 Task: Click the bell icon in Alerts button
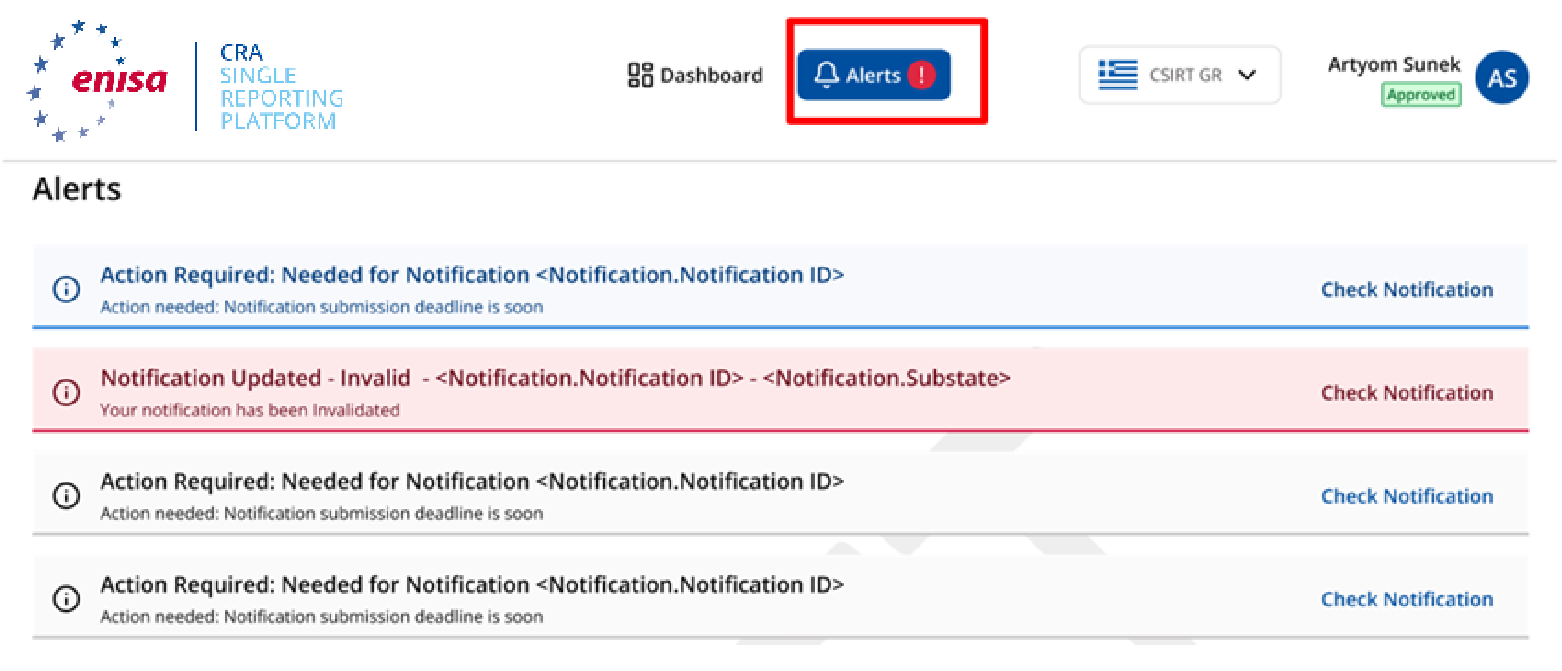tap(826, 75)
